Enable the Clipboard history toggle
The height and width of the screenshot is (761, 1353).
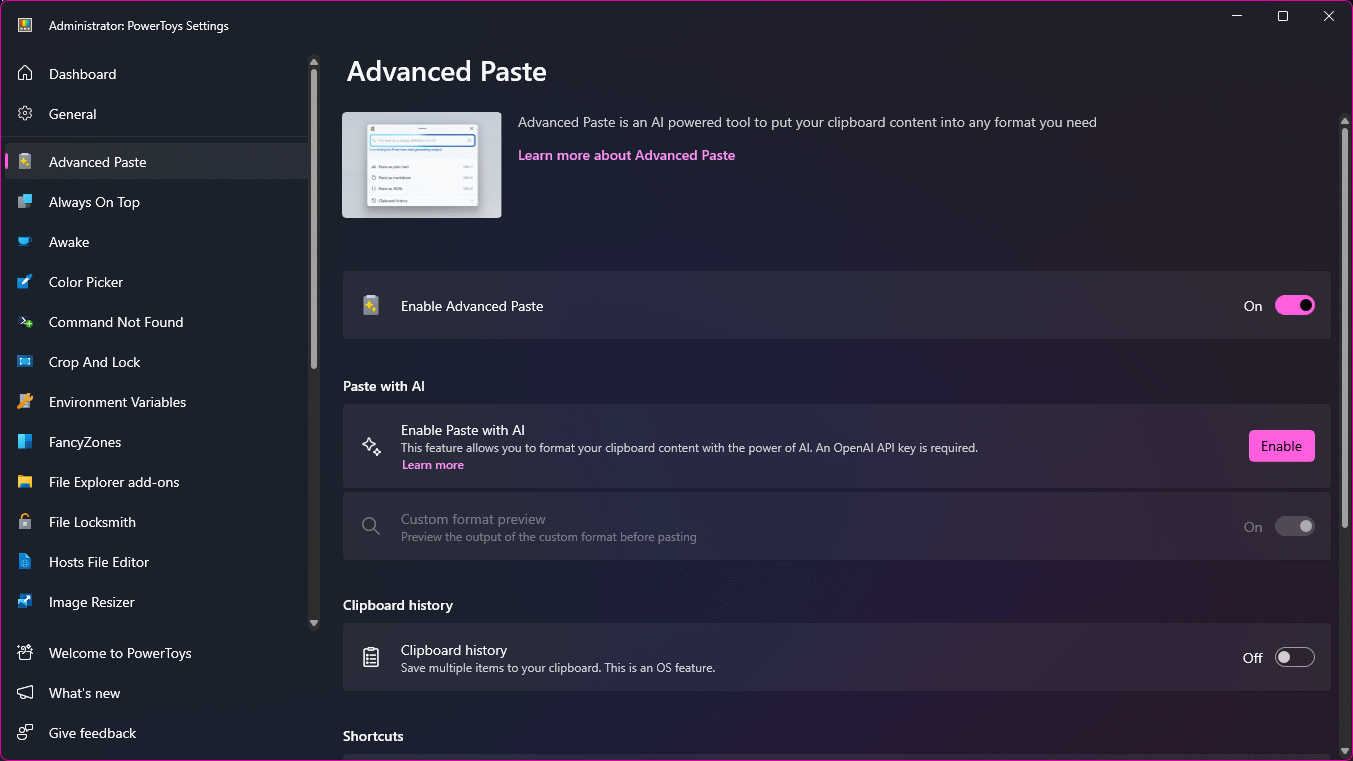tap(1294, 657)
